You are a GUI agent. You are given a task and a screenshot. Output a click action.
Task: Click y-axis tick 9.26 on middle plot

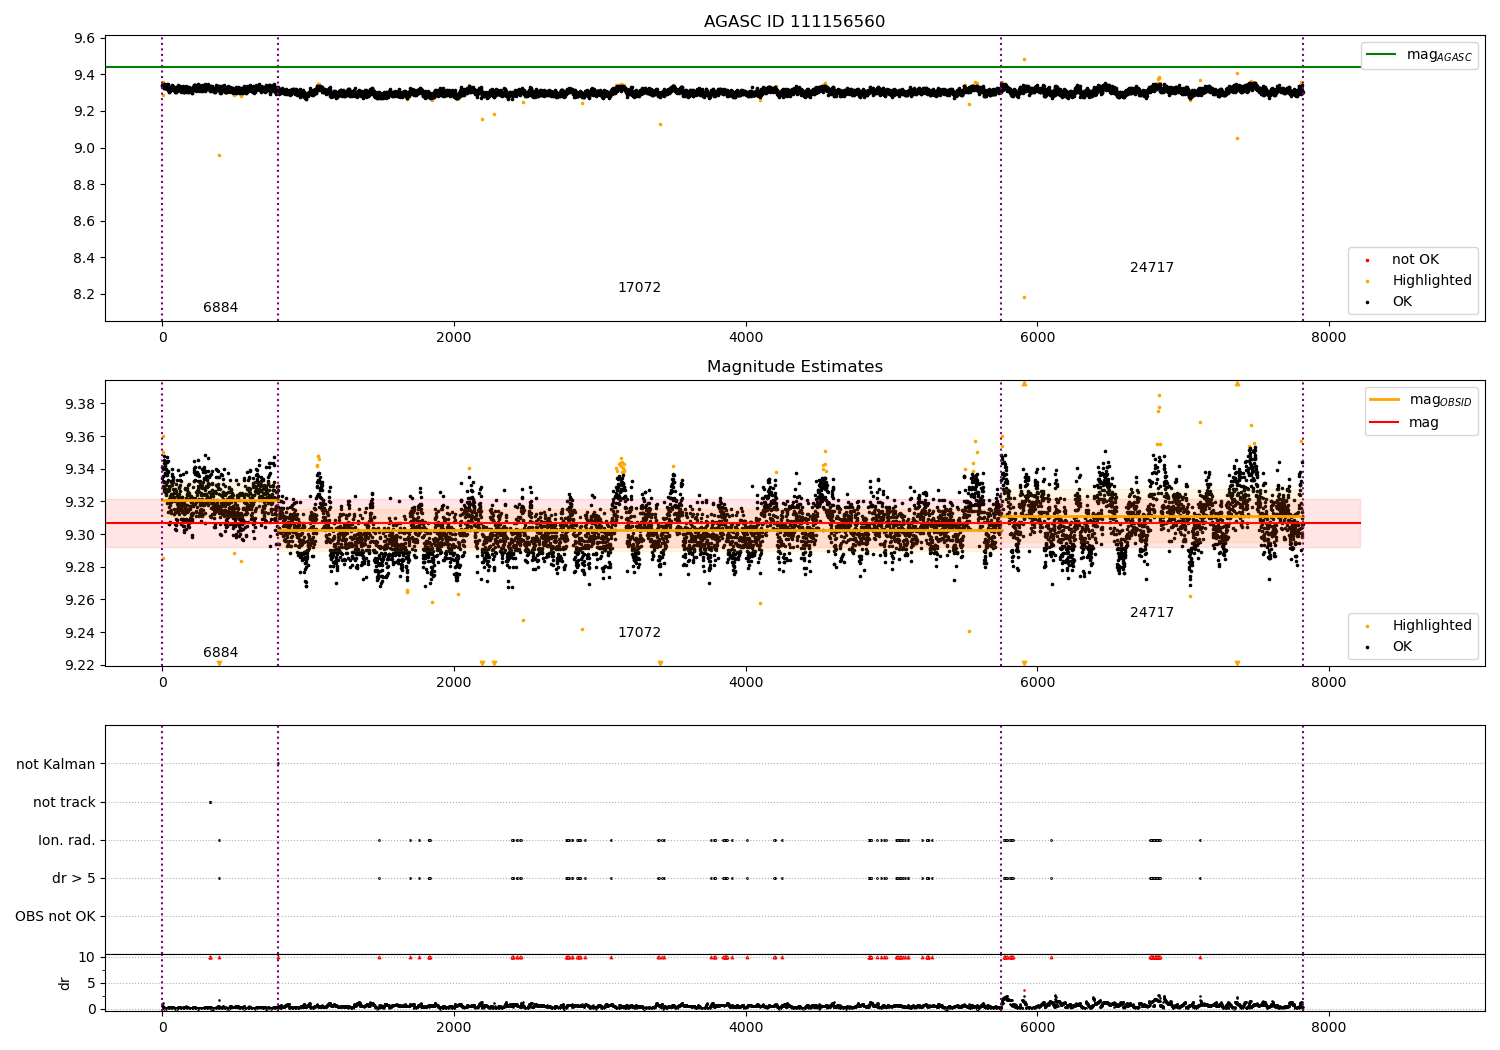(81, 601)
